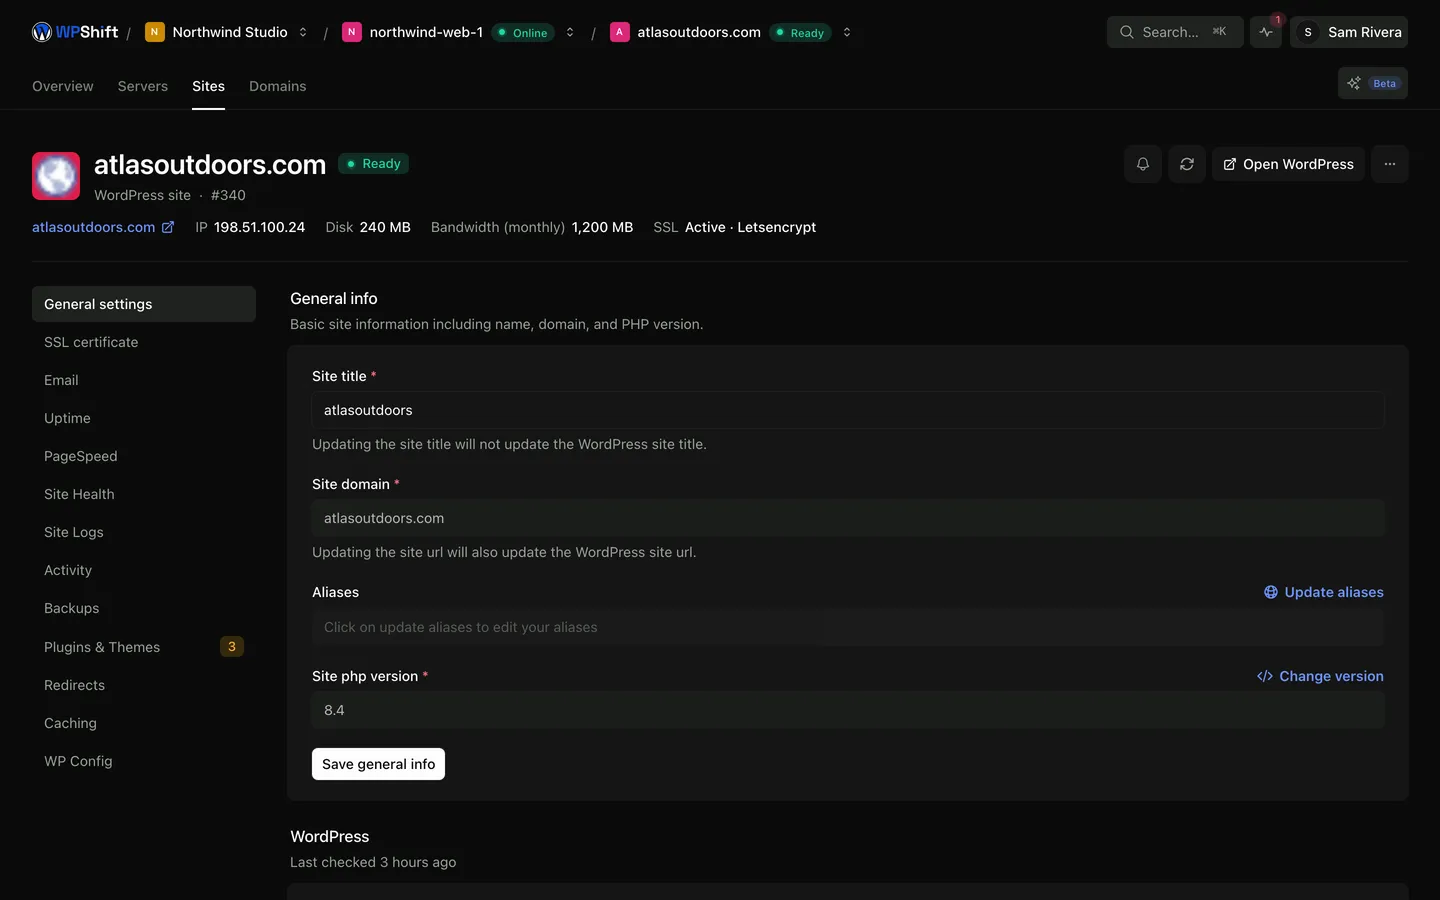Open the Site Logs section
The image size is (1440, 900).
pos(144,532)
